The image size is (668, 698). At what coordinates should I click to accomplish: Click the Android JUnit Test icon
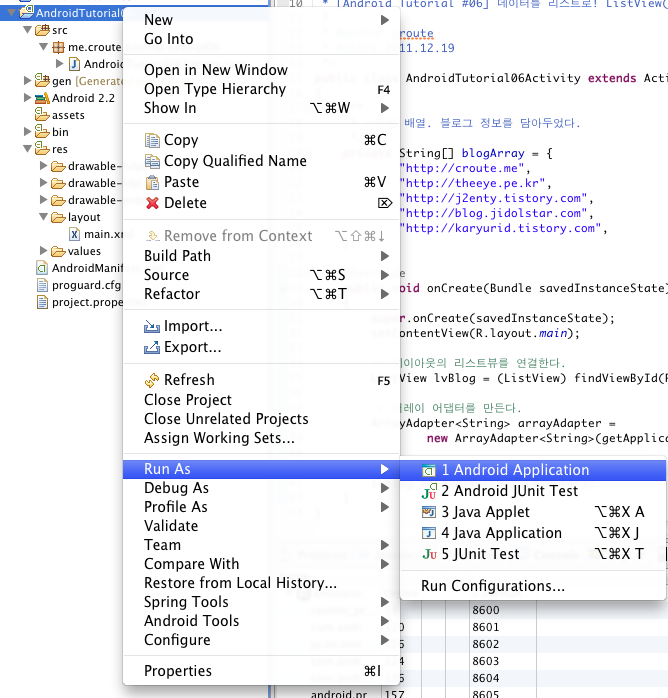(x=429, y=491)
